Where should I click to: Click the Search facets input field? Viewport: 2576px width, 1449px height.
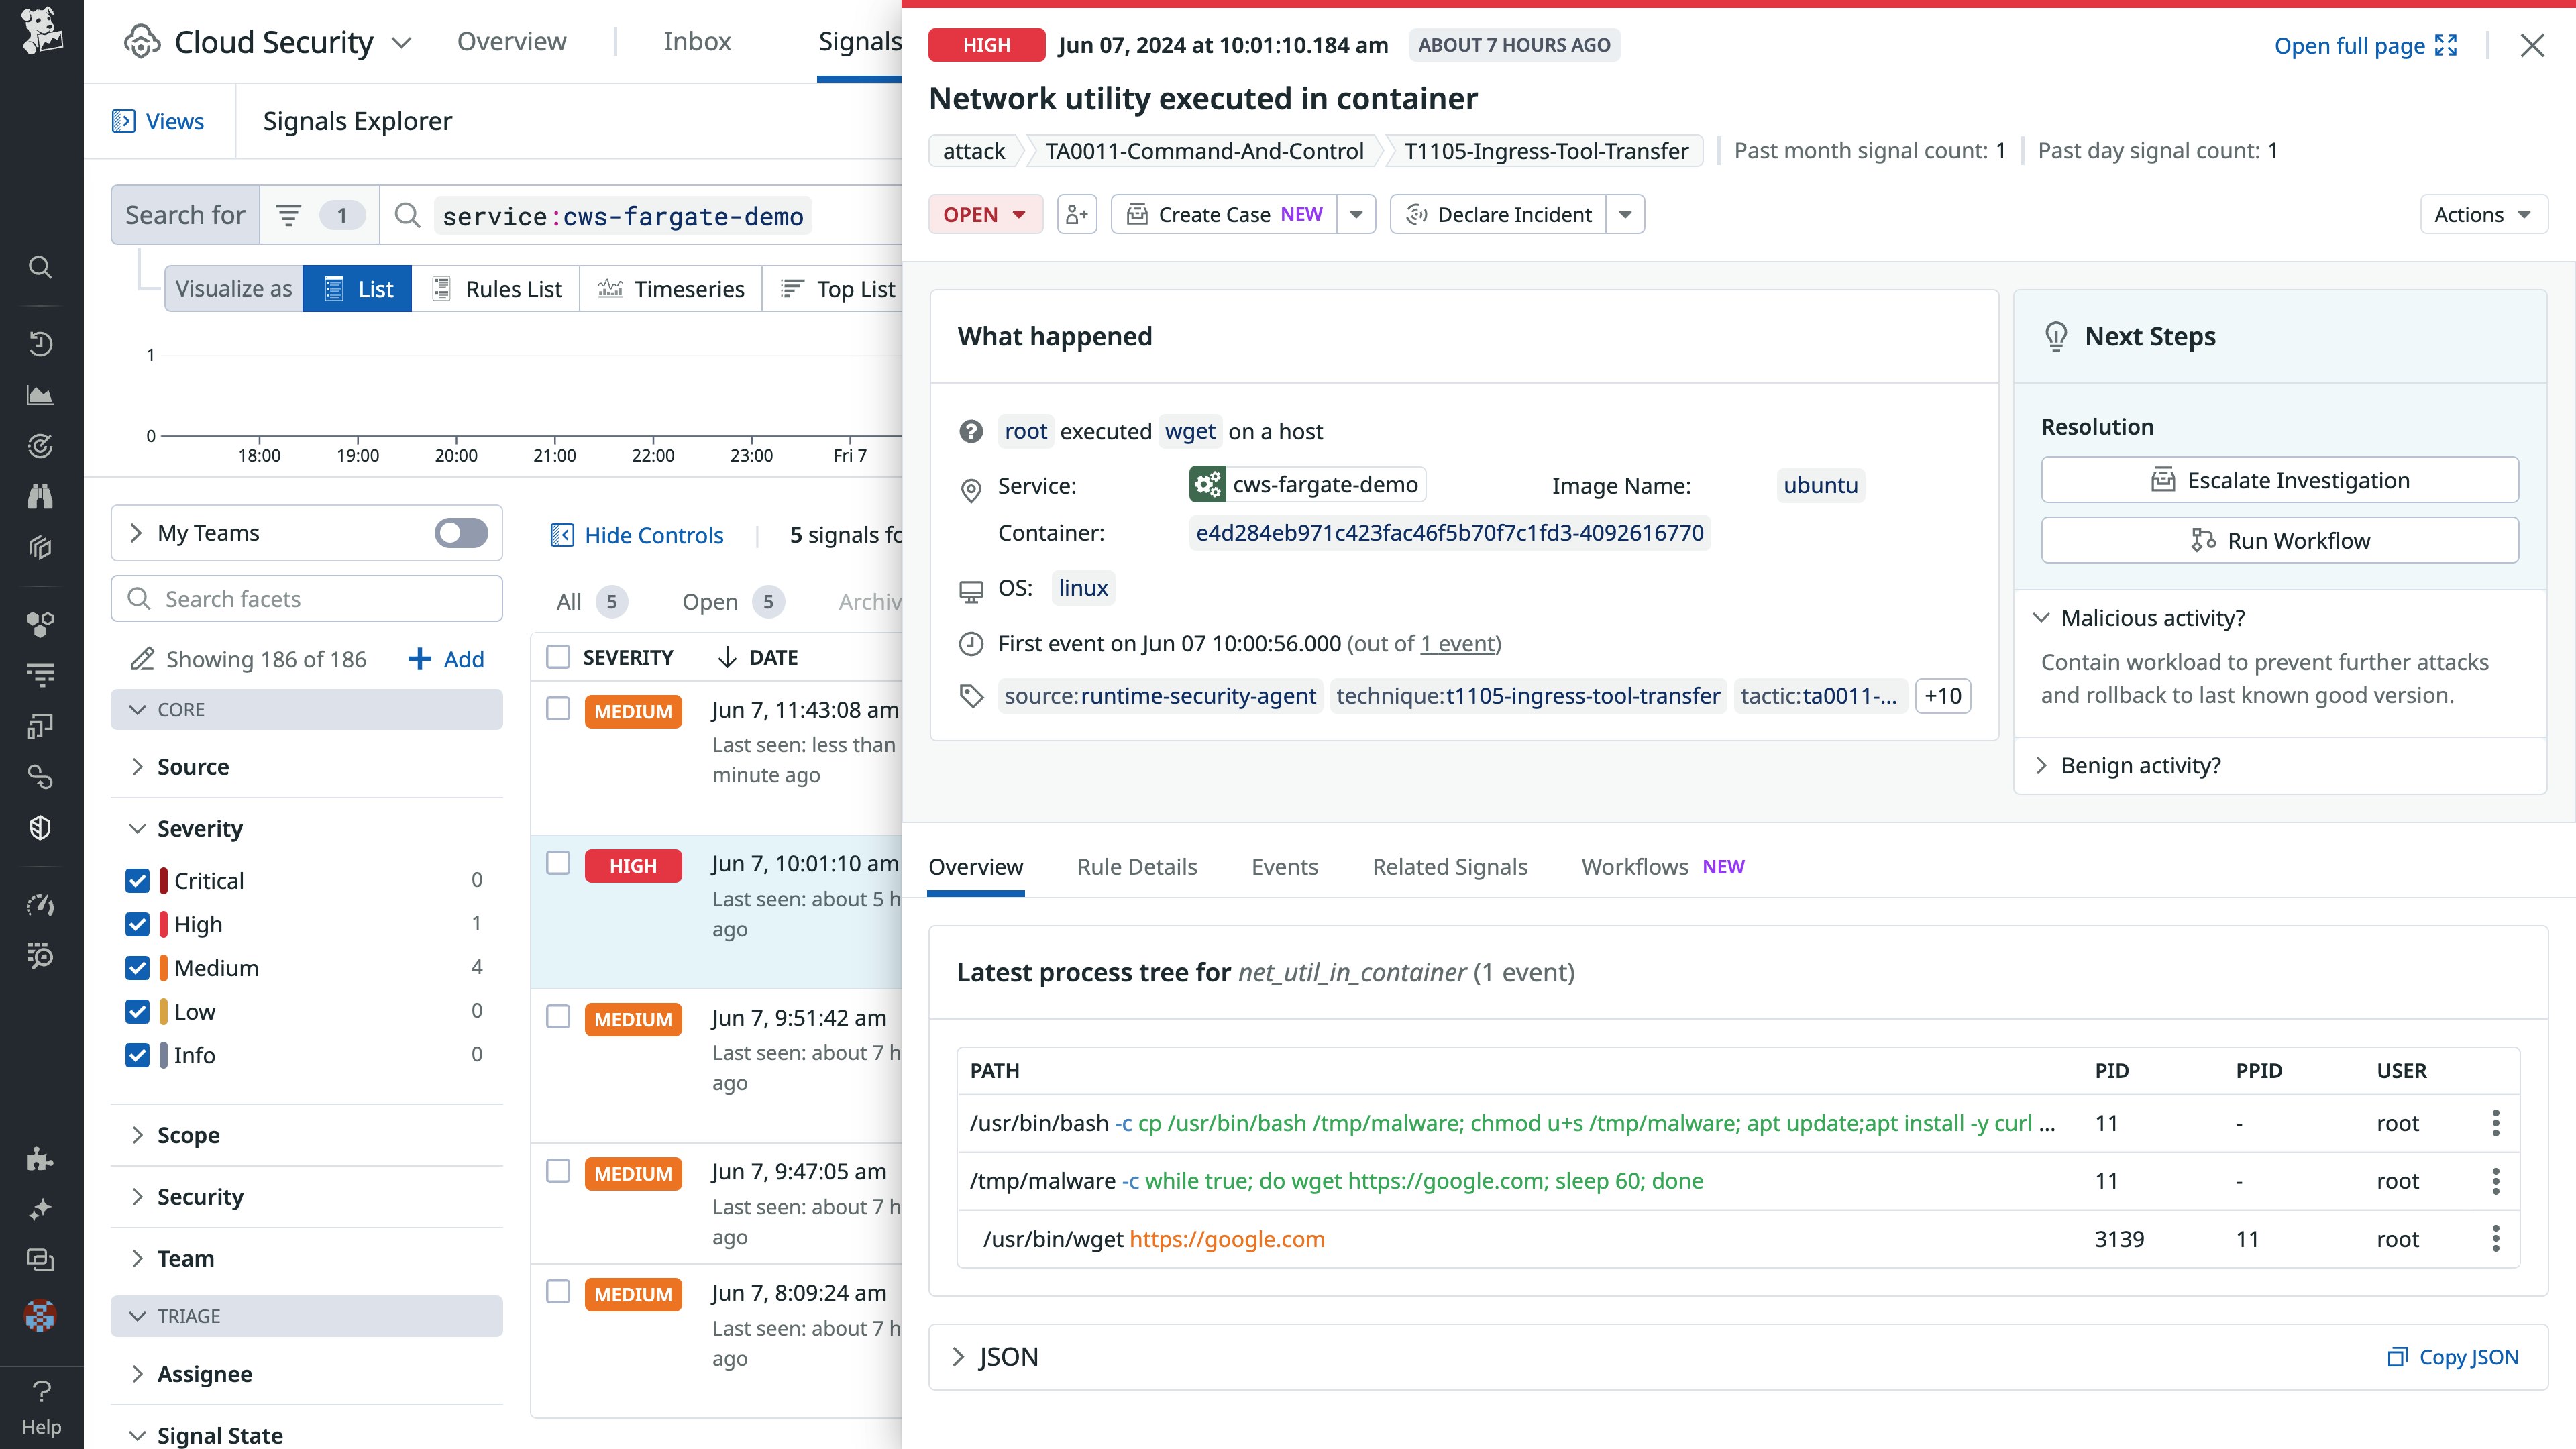click(x=307, y=599)
